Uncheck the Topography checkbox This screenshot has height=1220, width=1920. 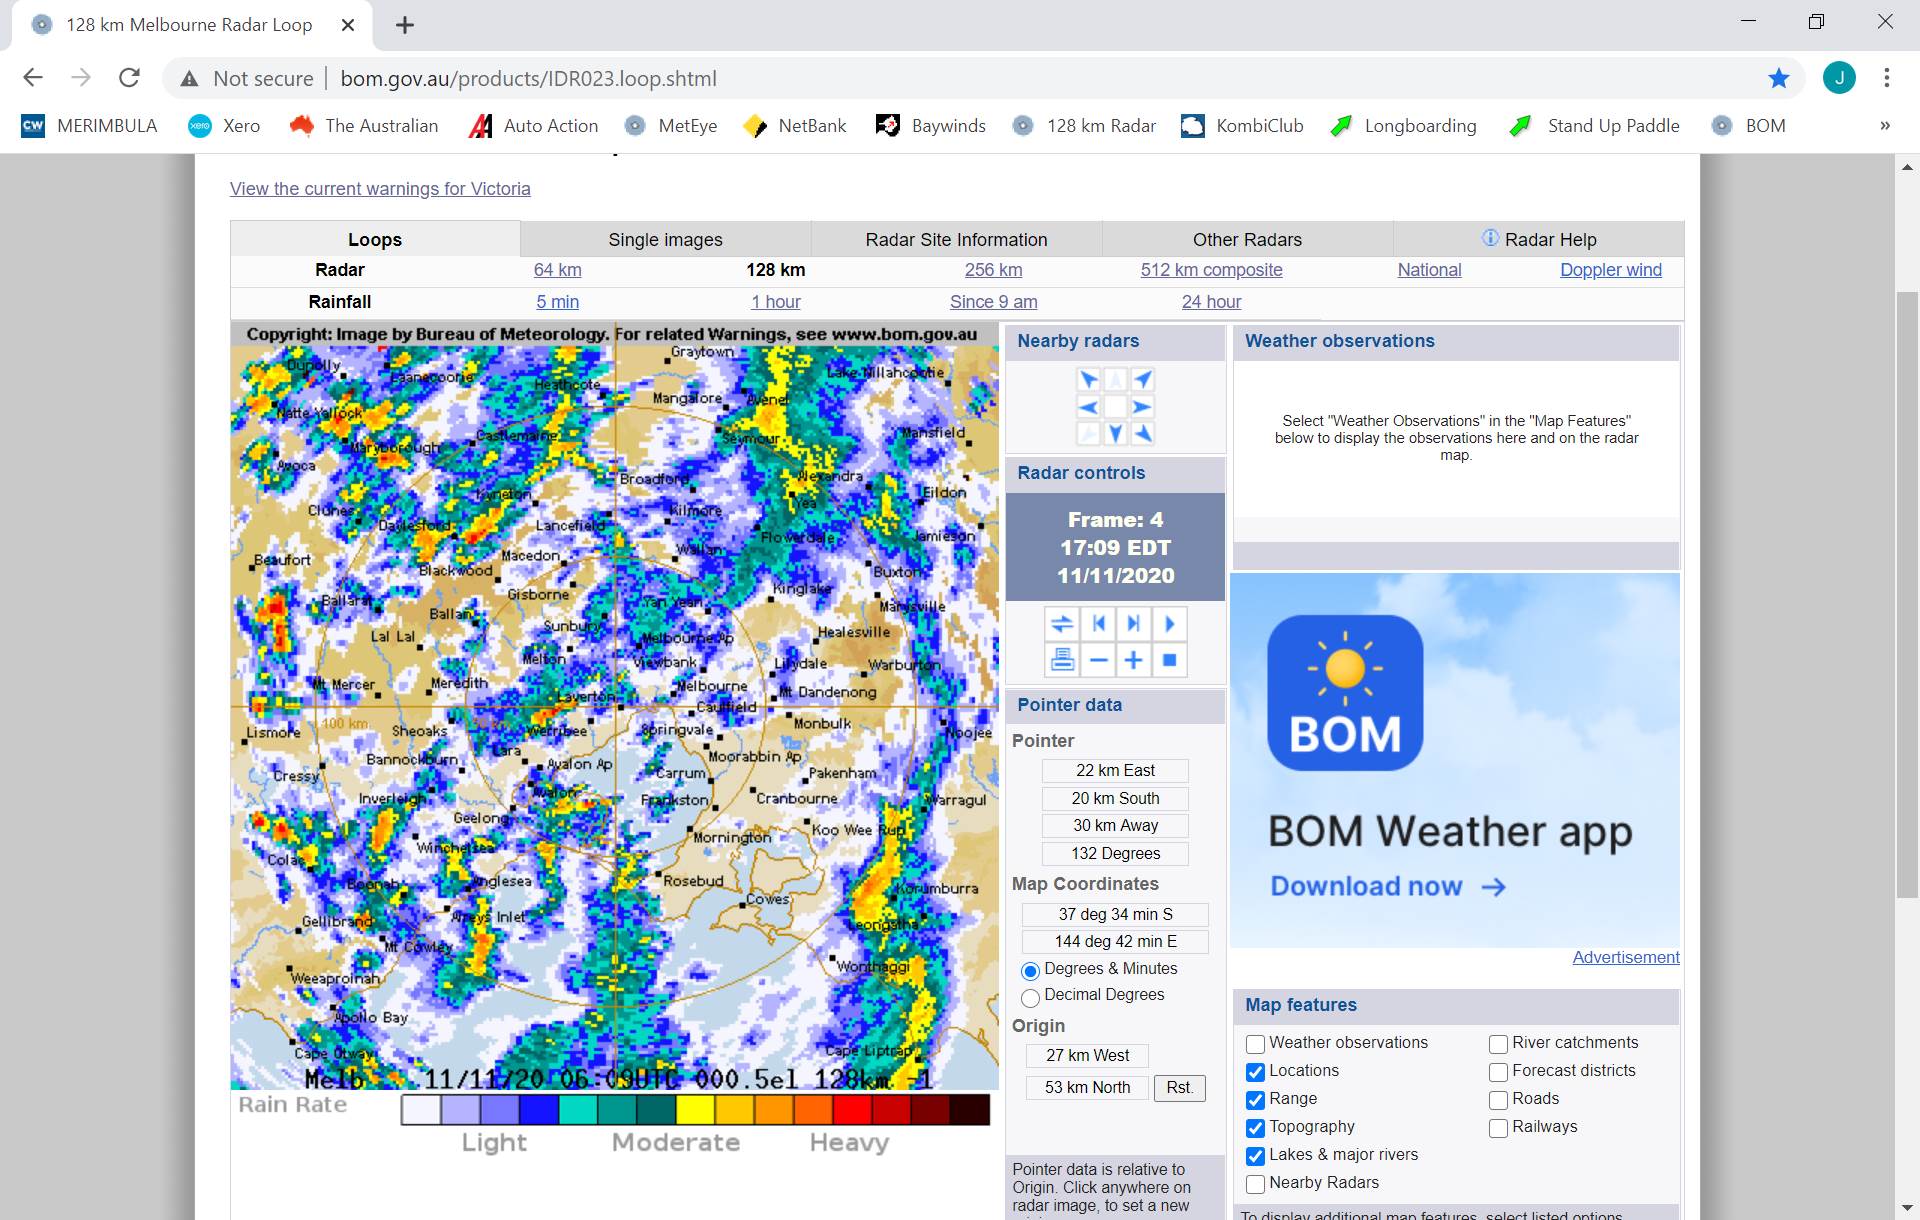click(1256, 1128)
